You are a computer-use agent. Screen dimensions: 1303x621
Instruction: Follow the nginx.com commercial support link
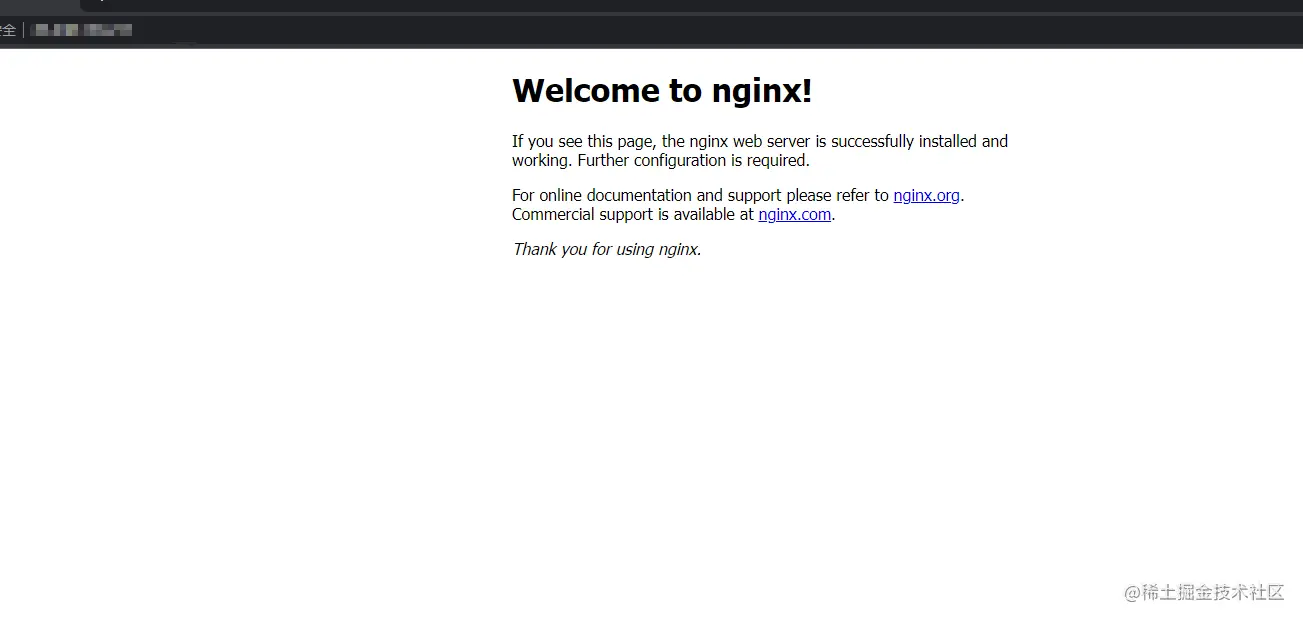point(794,214)
